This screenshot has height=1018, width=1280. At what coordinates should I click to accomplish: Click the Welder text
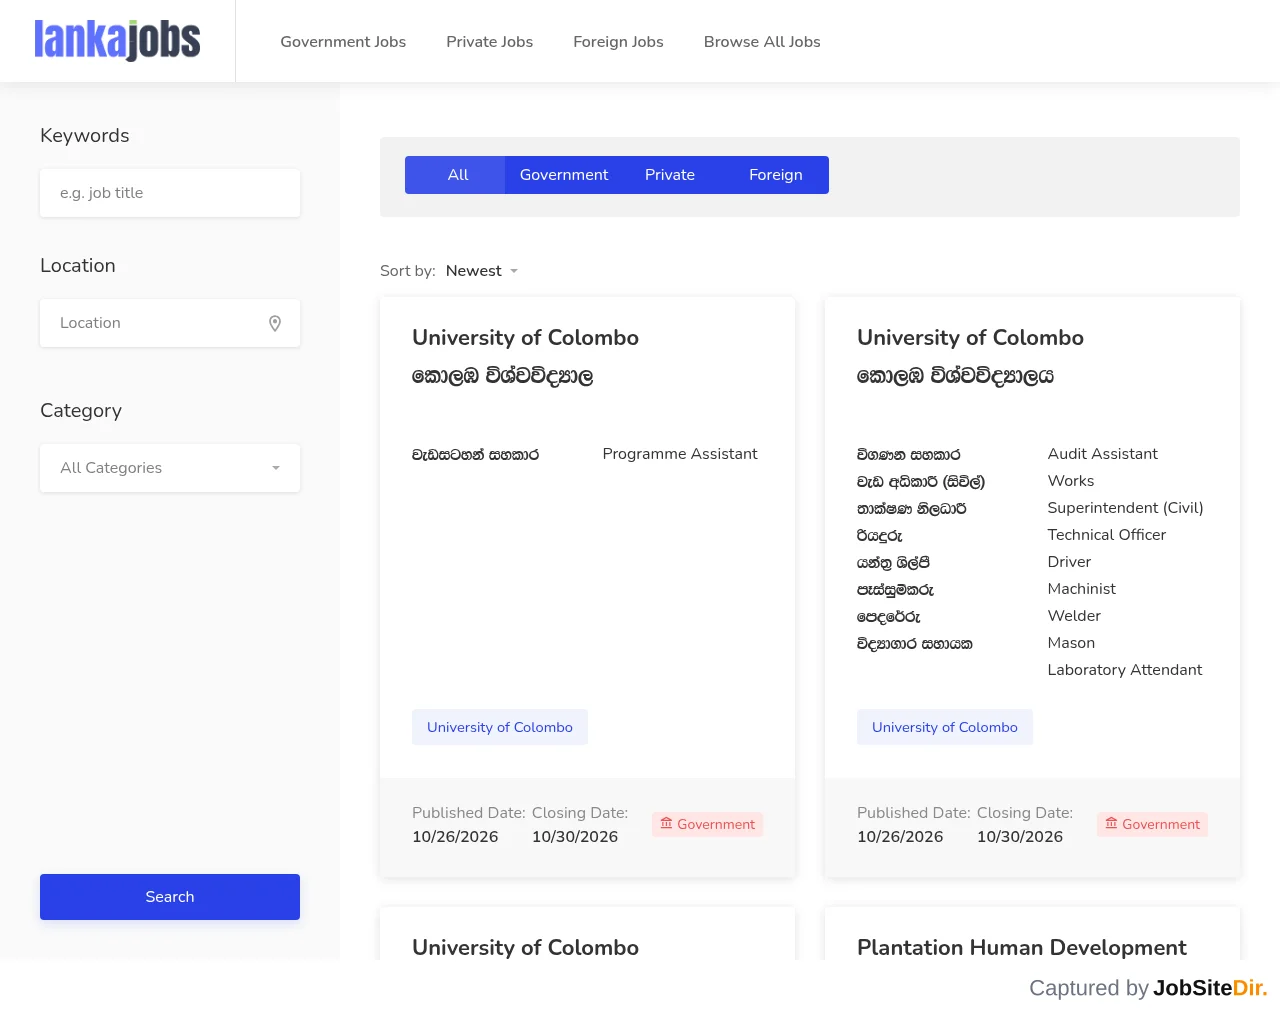1074,616
